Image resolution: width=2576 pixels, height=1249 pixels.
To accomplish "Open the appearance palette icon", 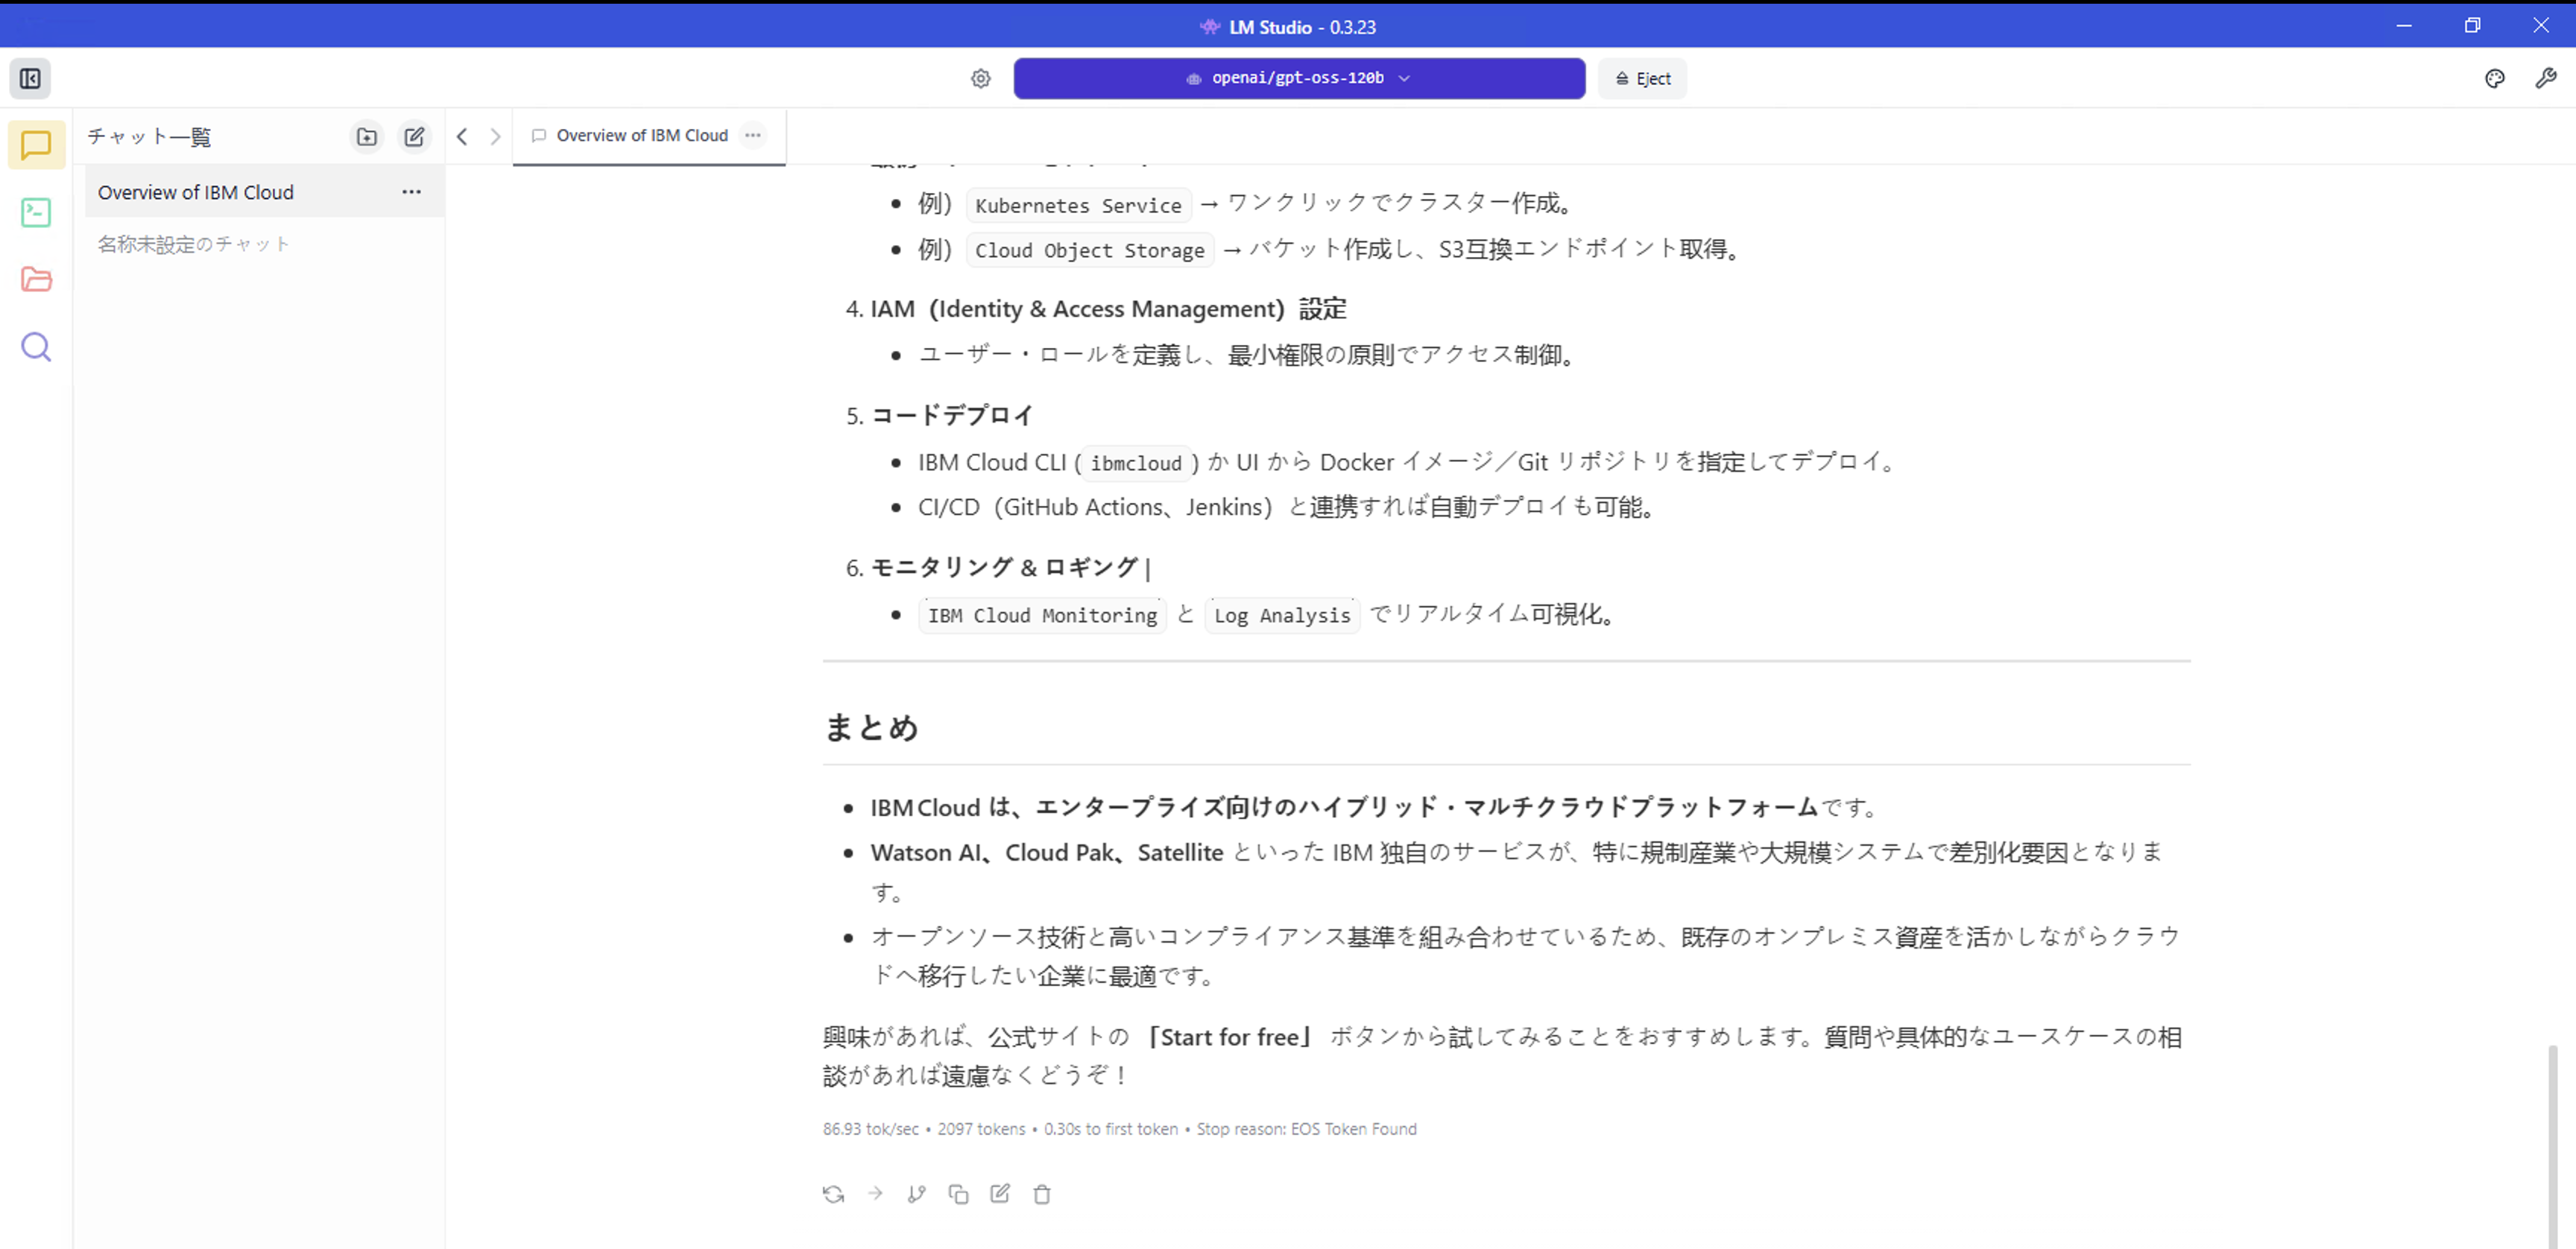I will coord(2494,78).
